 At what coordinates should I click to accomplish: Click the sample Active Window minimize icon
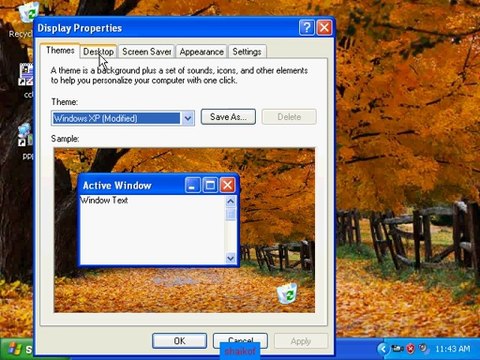pos(193,185)
